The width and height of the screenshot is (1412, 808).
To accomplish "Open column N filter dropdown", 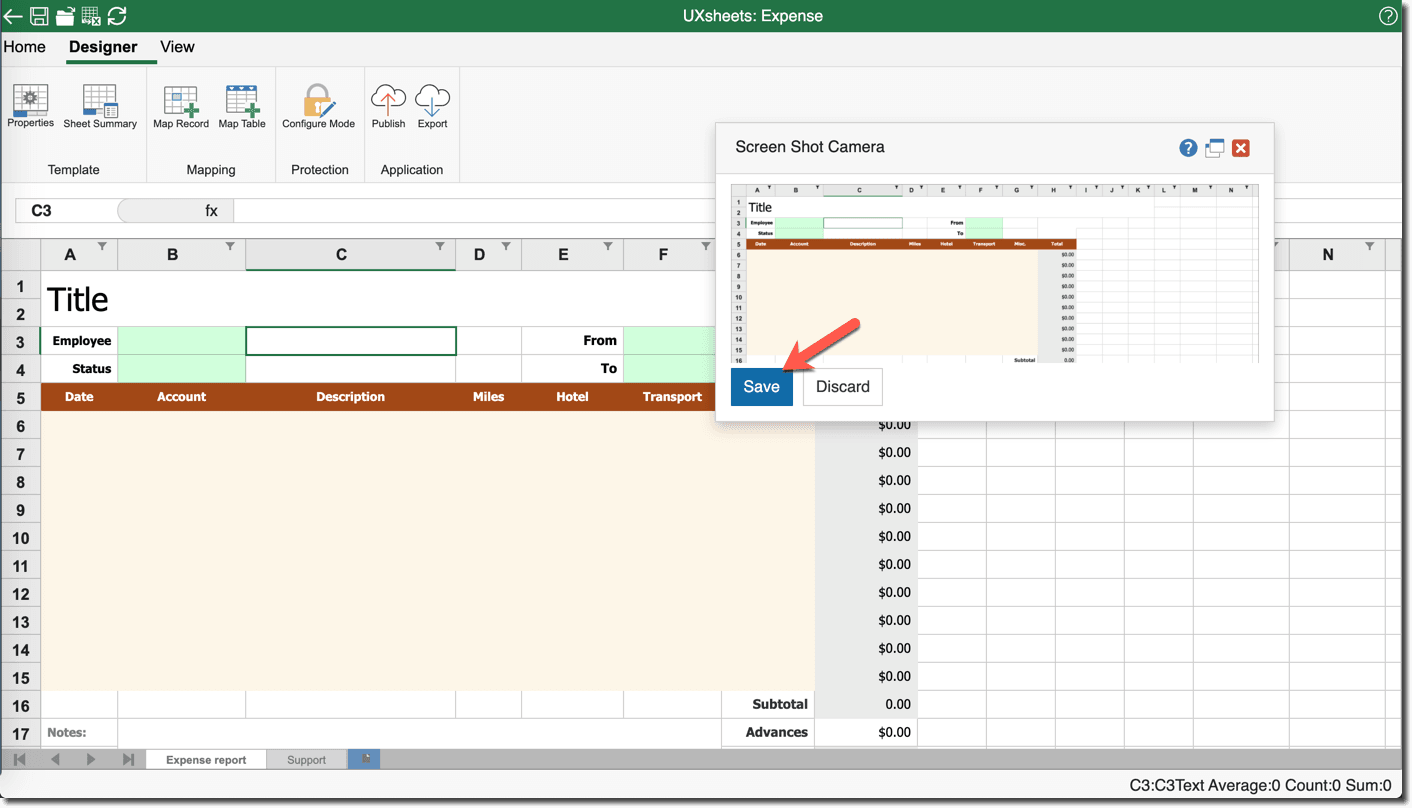I will tap(1370, 247).
